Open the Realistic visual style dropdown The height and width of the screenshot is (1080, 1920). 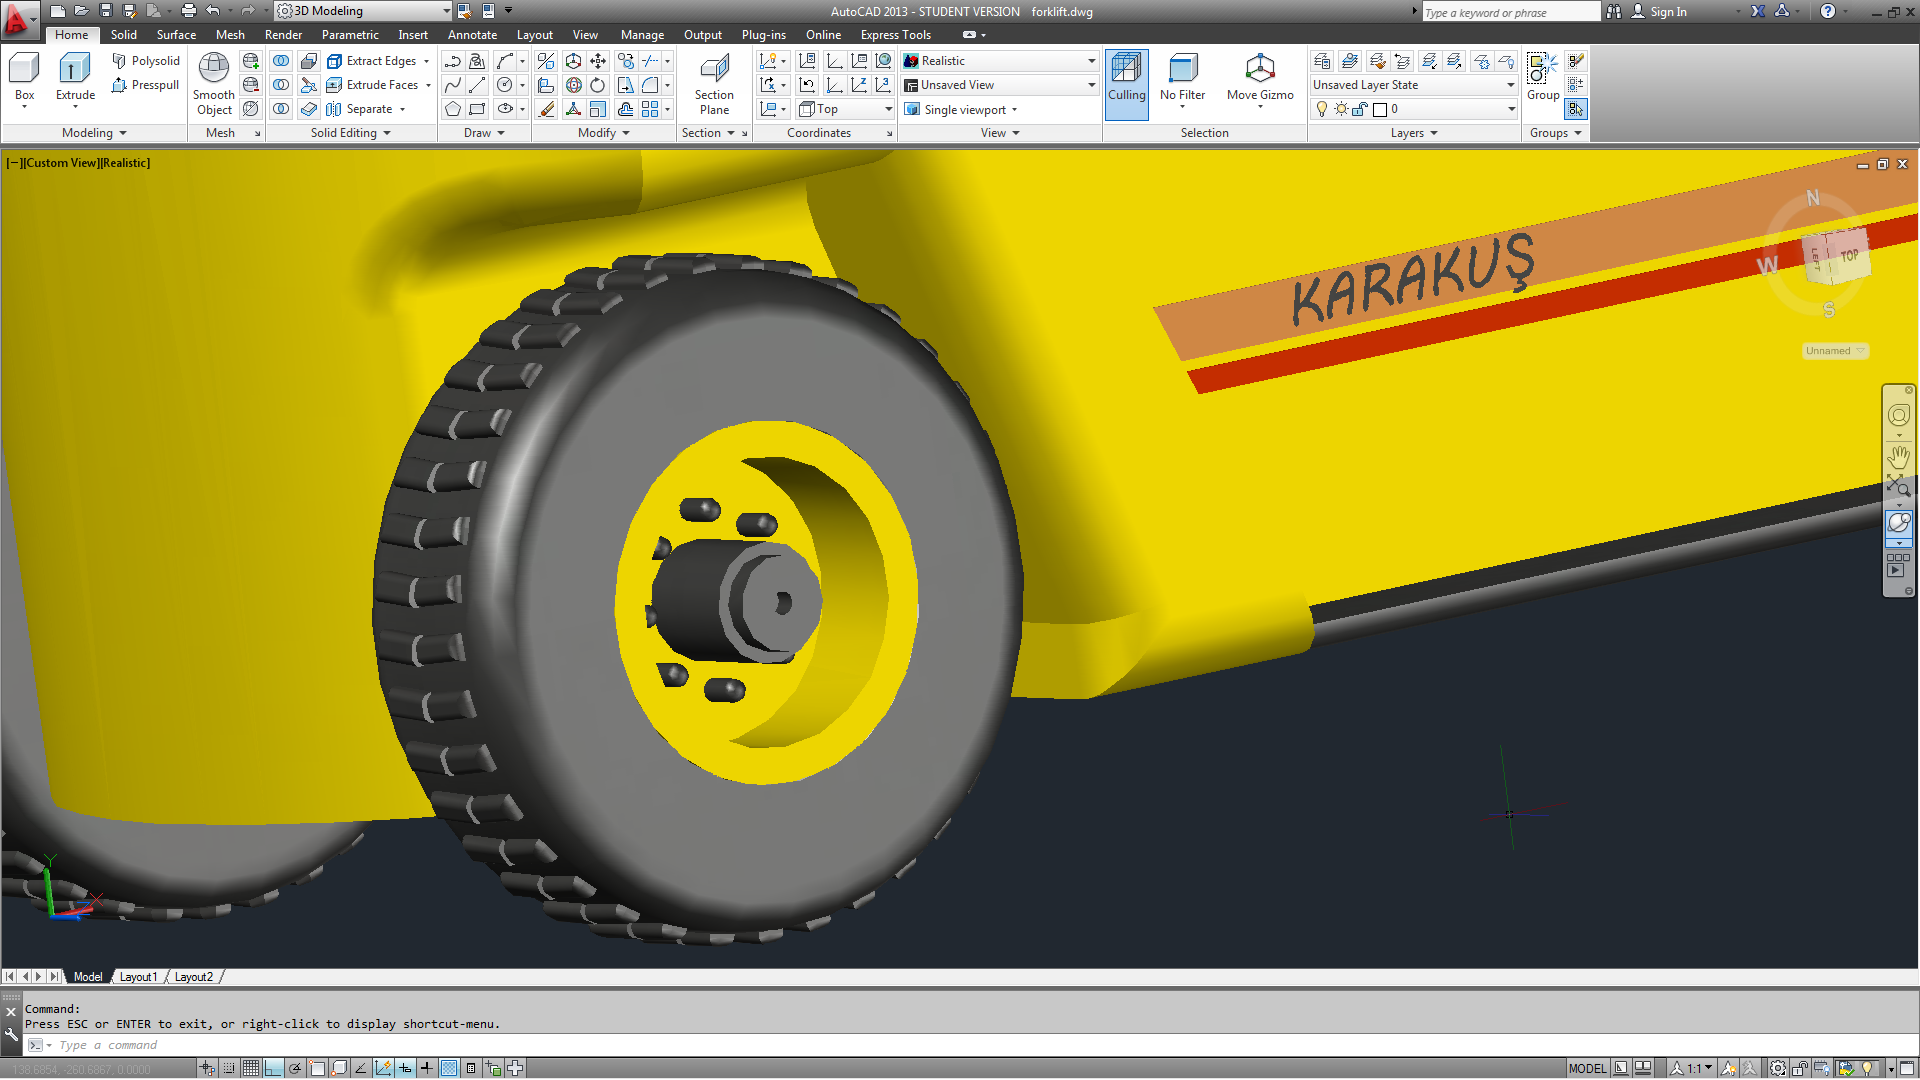(1000, 61)
